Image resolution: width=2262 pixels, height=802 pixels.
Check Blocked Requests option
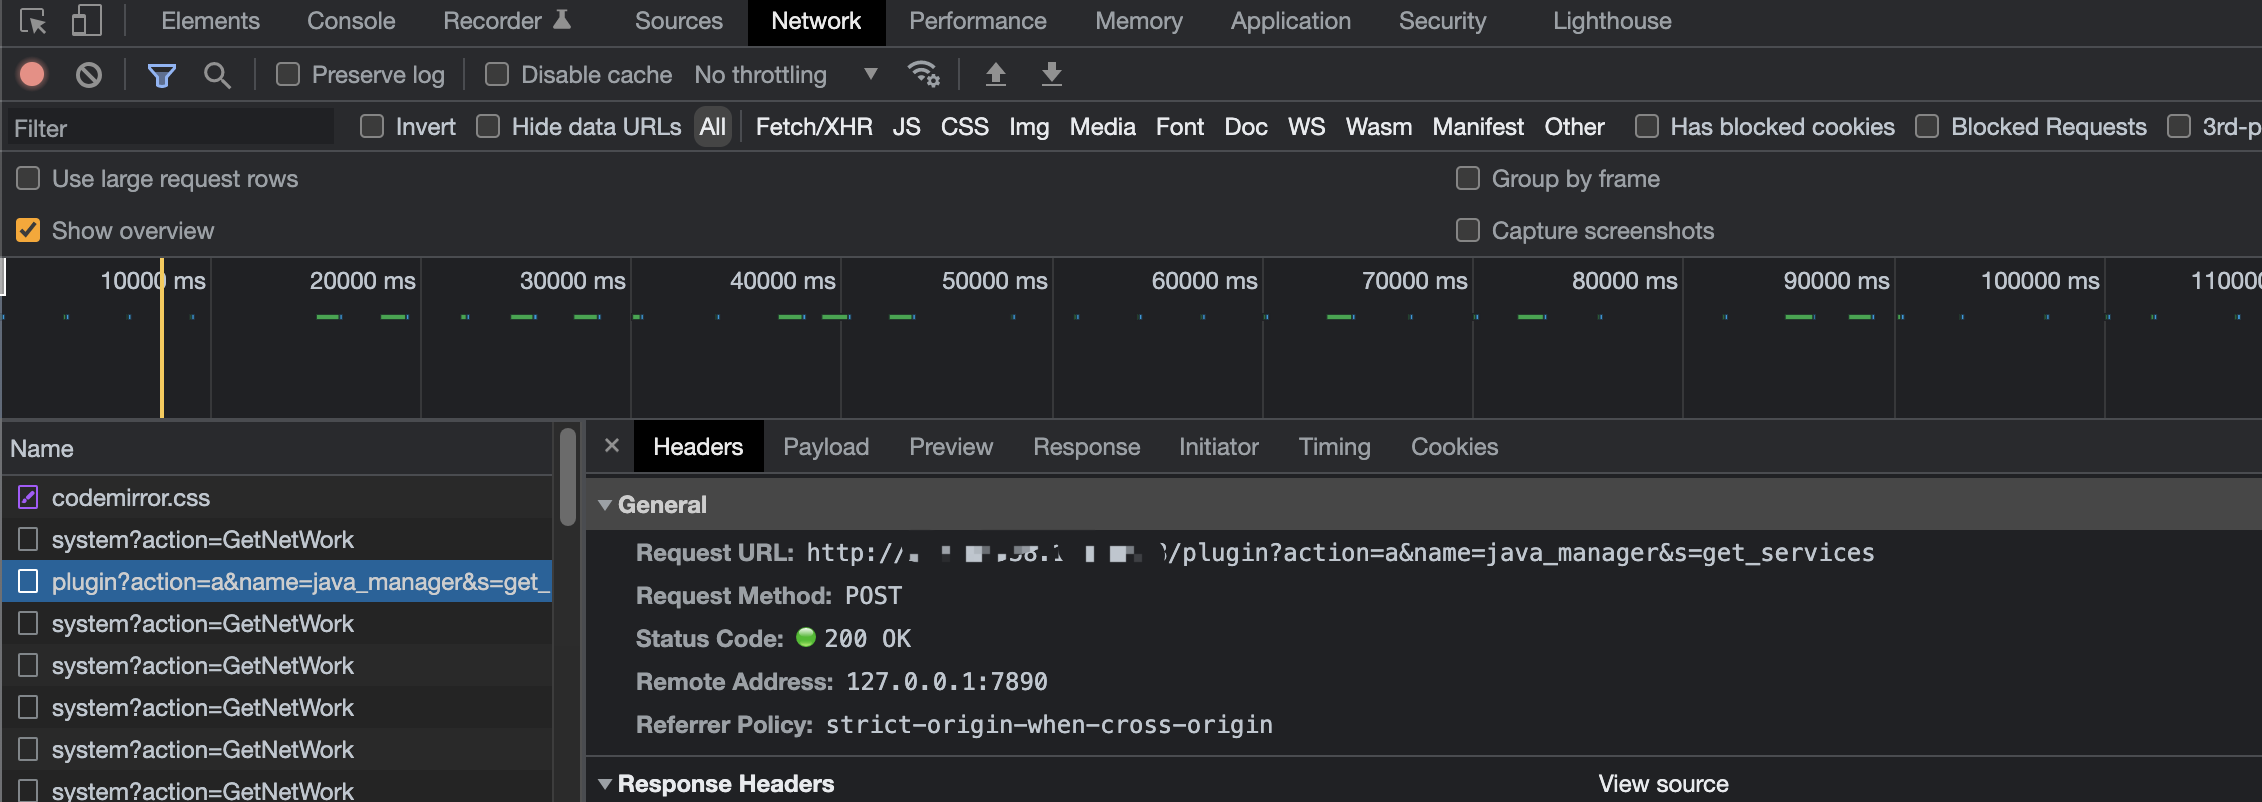point(1927,126)
